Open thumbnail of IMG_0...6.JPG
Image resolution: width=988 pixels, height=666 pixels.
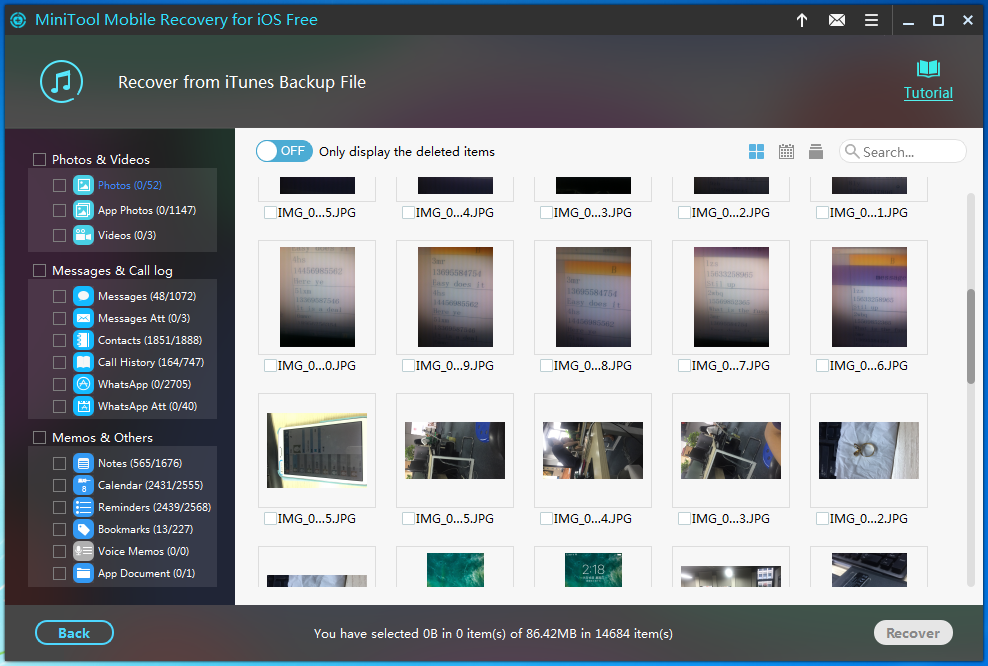(x=869, y=297)
